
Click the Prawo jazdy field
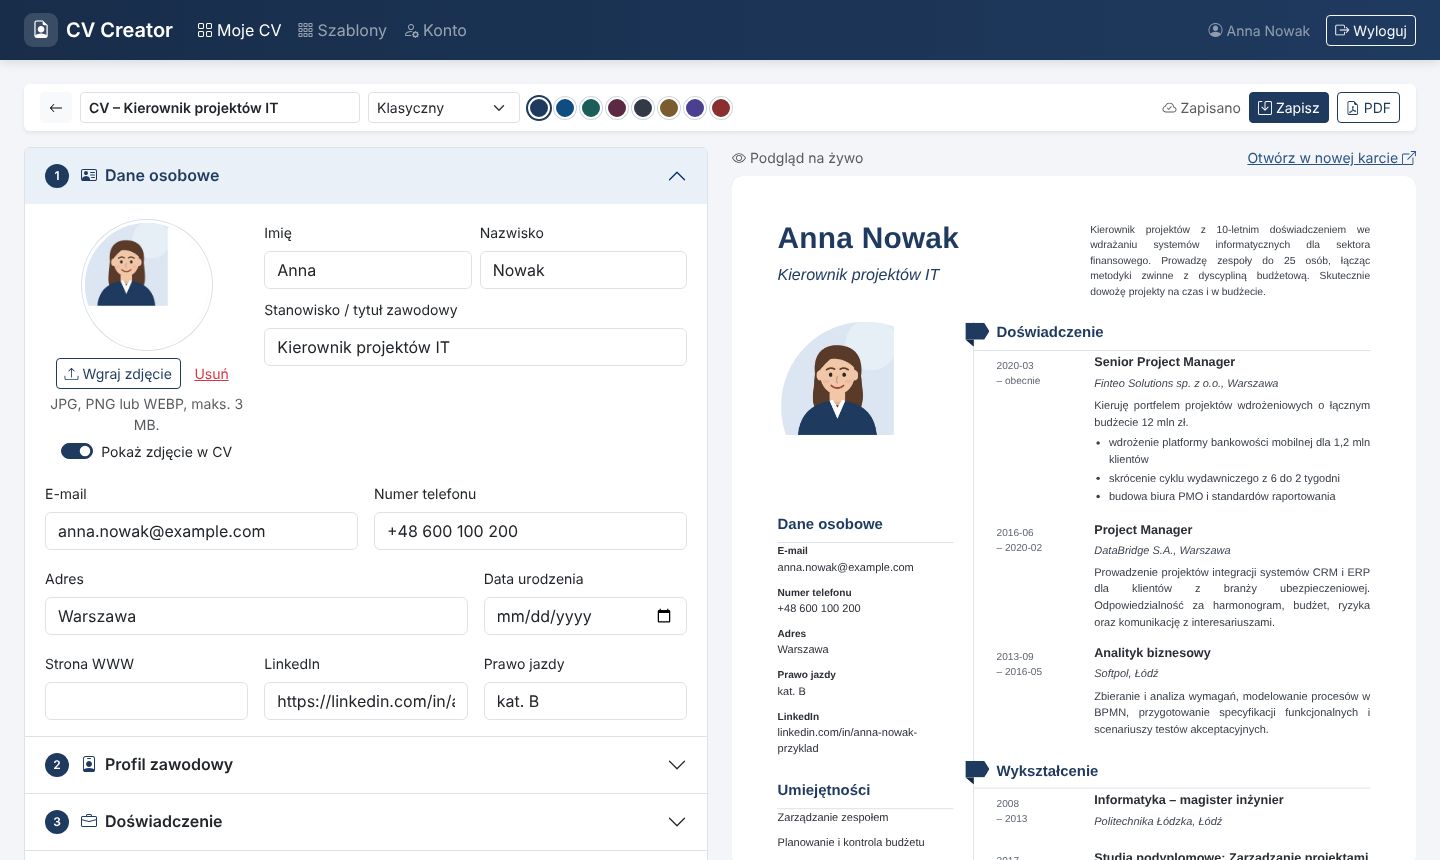click(585, 701)
